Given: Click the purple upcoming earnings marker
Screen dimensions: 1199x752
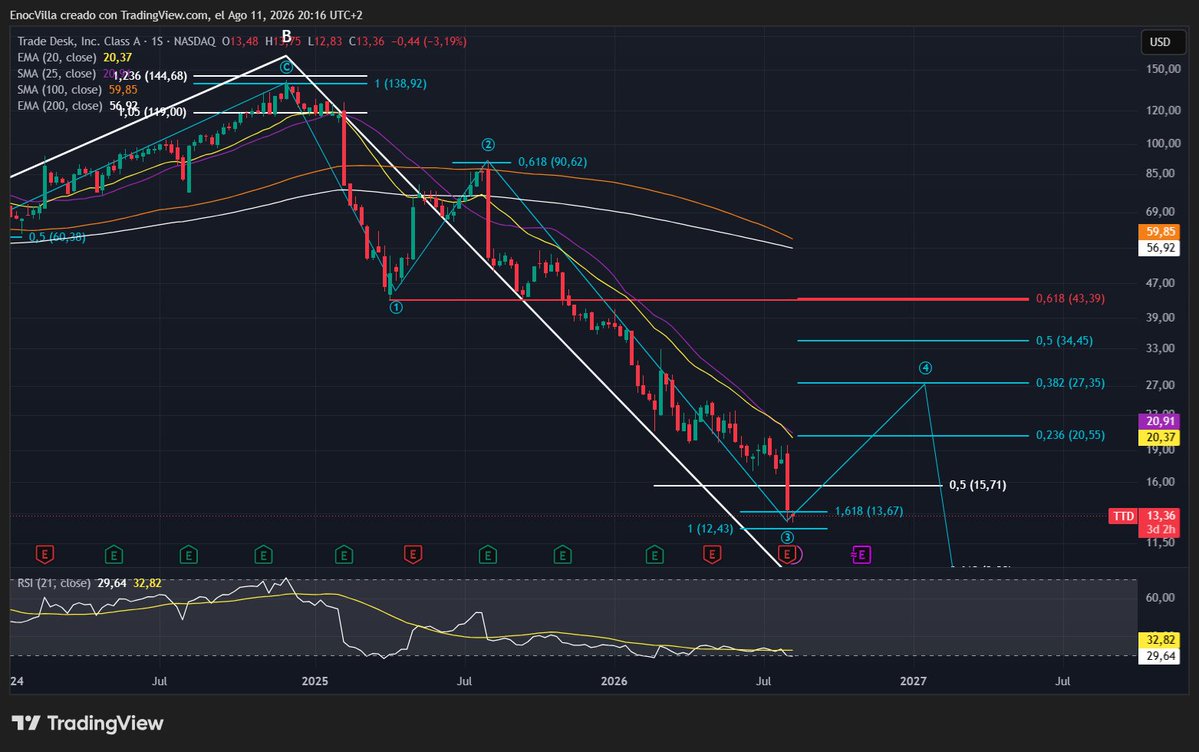Looking at the screenshot, I should pos(861,555).
